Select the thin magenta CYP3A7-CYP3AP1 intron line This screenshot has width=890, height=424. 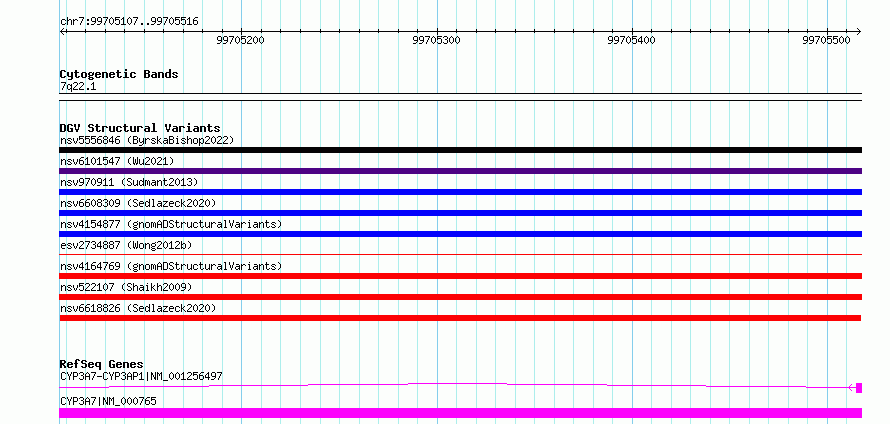click(x=454, y=385)
